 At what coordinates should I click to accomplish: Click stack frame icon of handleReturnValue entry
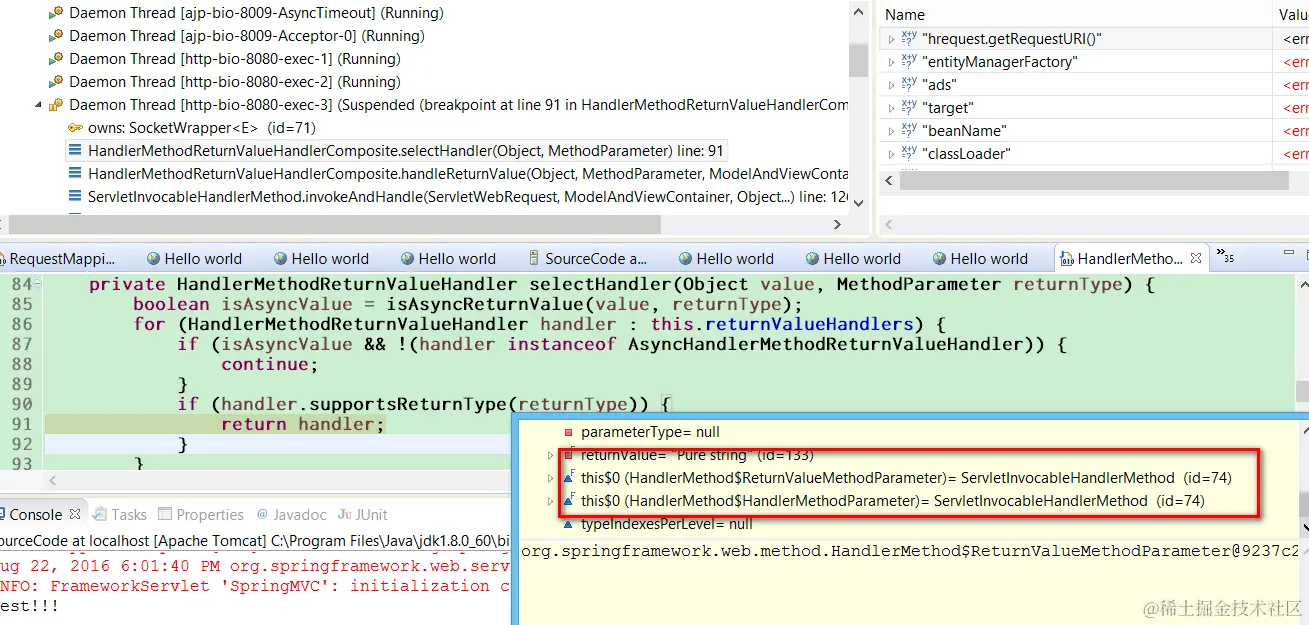pos(75,174)
